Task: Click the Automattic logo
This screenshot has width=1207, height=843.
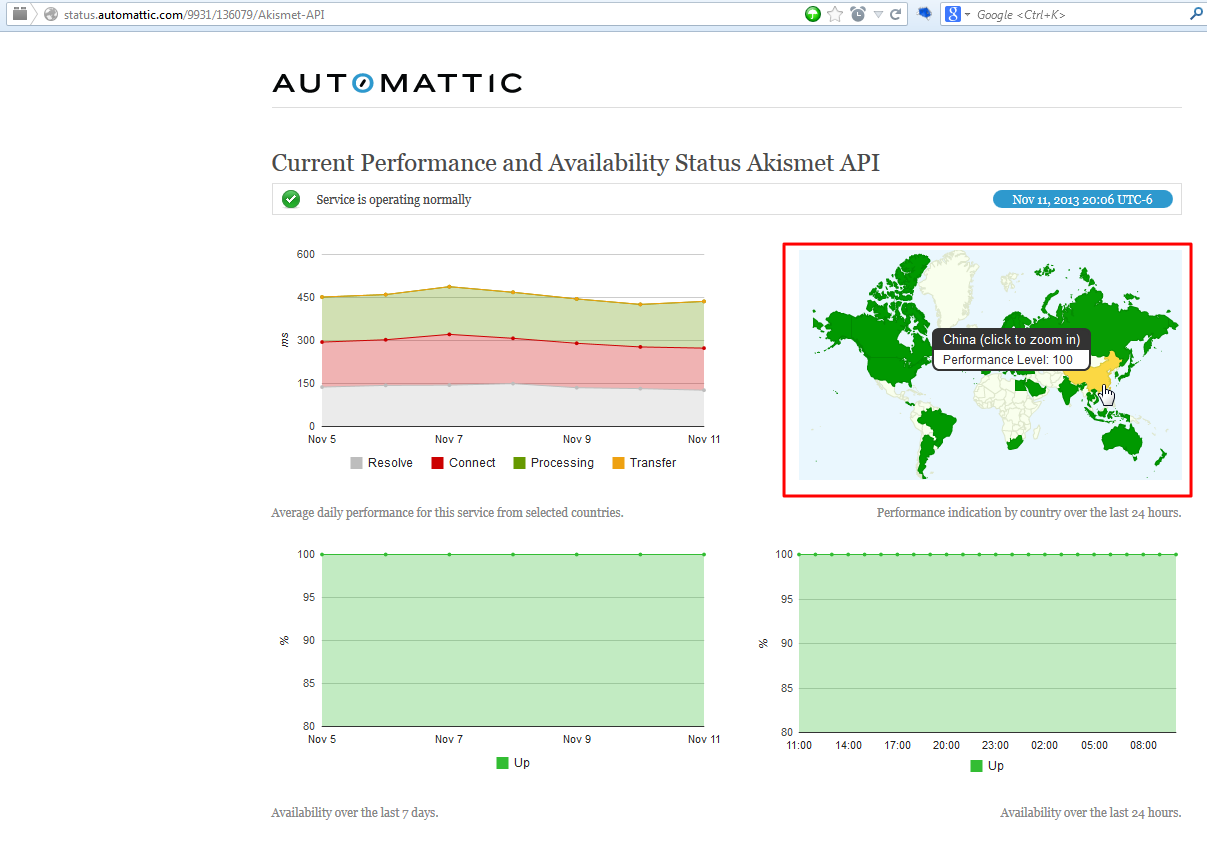Action: 397,83
